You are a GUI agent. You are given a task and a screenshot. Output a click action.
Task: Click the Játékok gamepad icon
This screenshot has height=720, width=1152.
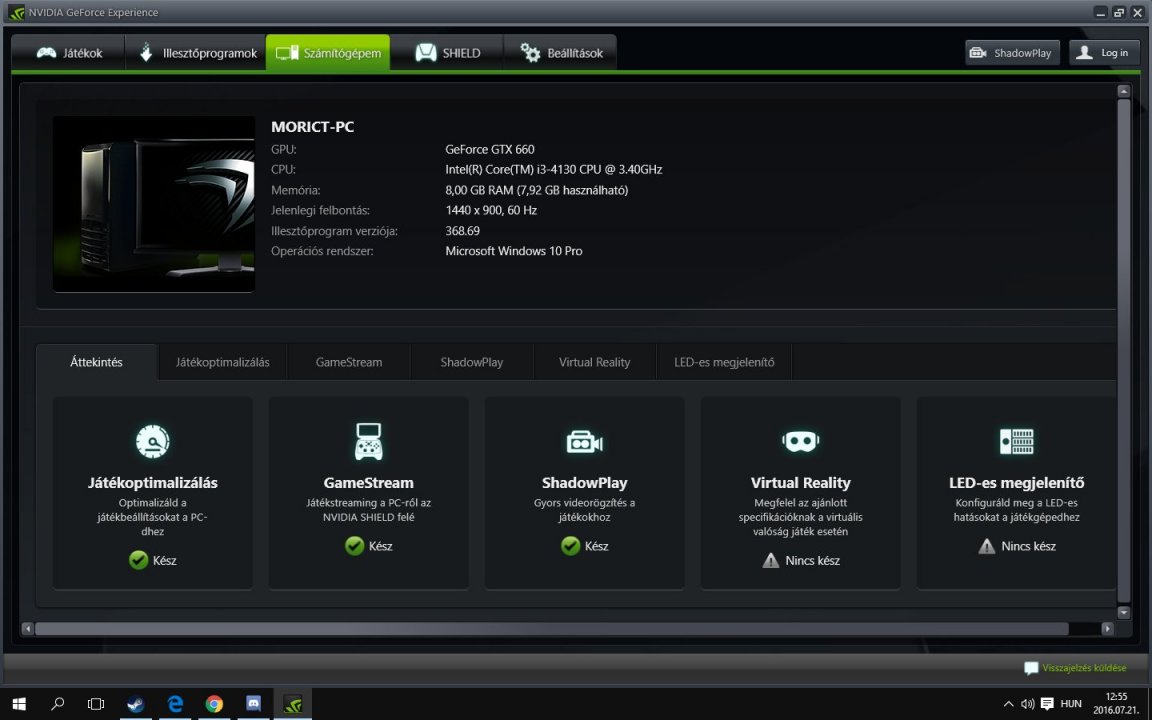46,53
